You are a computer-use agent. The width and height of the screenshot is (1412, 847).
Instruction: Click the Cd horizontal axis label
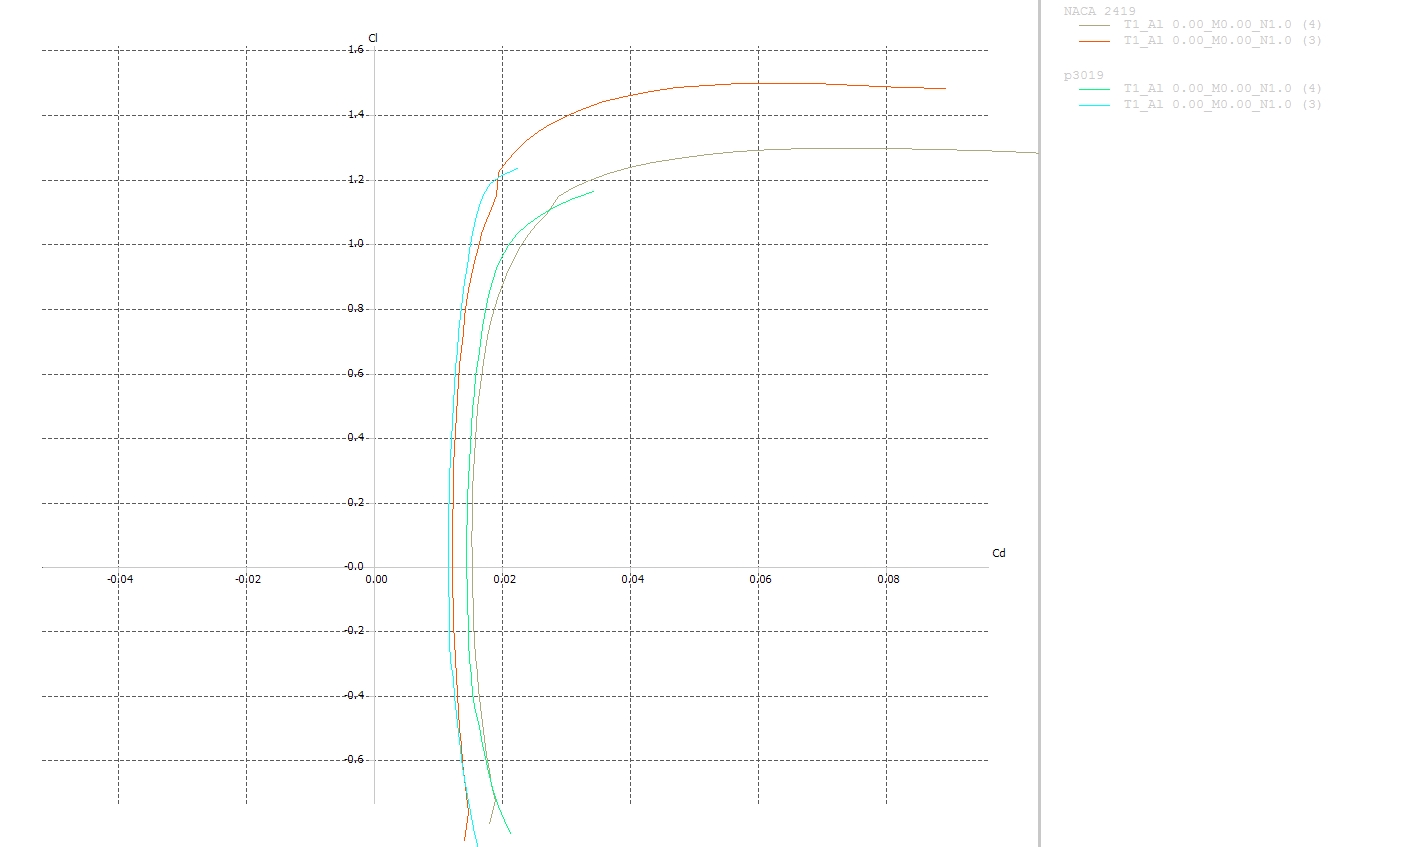click(998, 553)
